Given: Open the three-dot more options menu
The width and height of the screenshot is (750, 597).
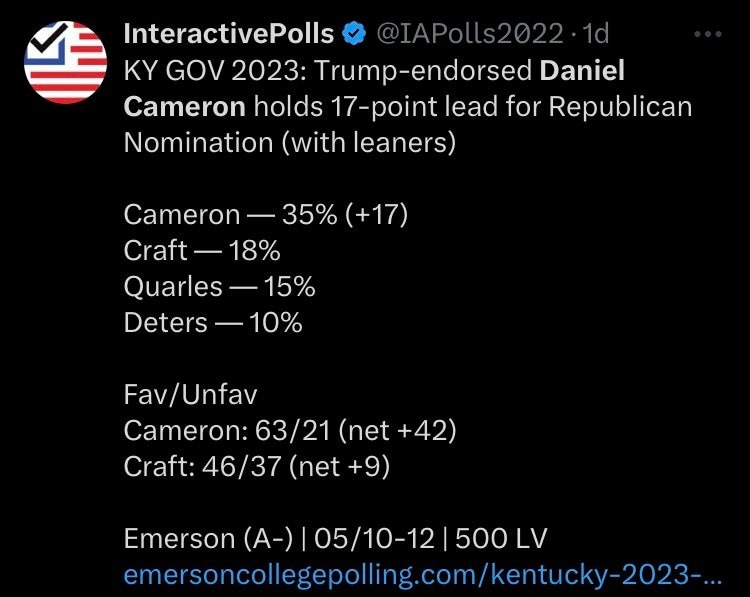Looking at the screenshot, I should [707, 34].
